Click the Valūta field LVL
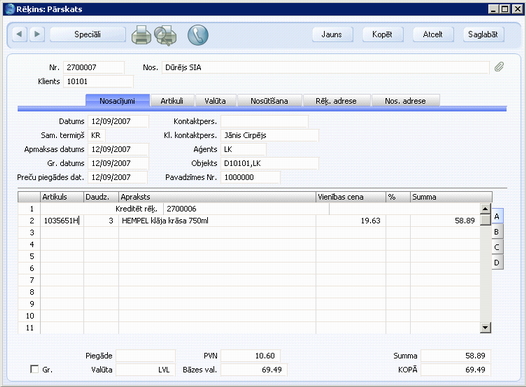The height and width of the screenshot is (387, 526). [x=146, y=370]
